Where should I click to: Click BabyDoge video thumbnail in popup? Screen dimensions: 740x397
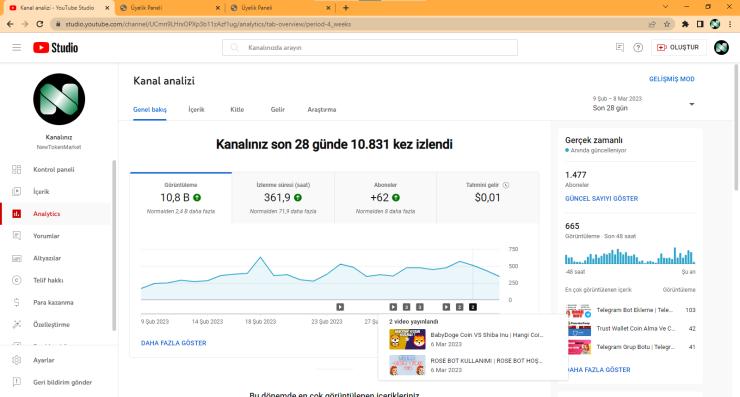point(407,339)
